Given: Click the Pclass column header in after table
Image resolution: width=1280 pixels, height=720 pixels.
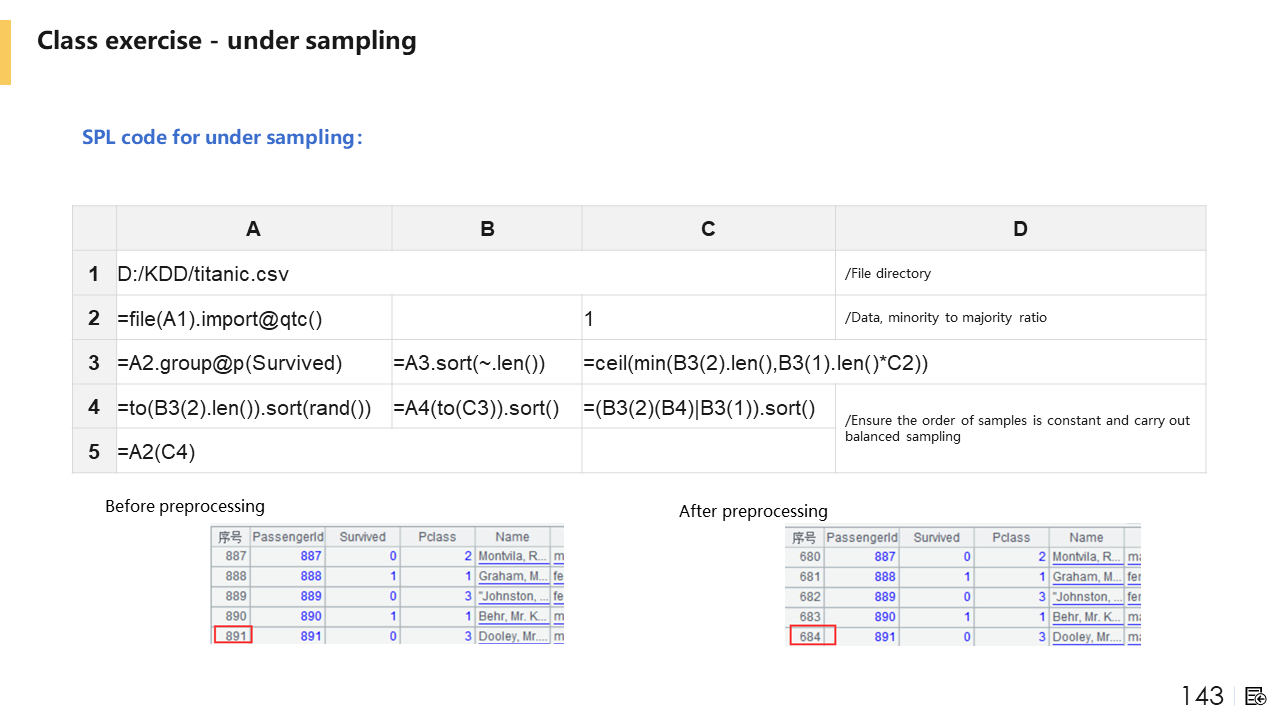Looking at the screenshot, I should coord(1011,538).
